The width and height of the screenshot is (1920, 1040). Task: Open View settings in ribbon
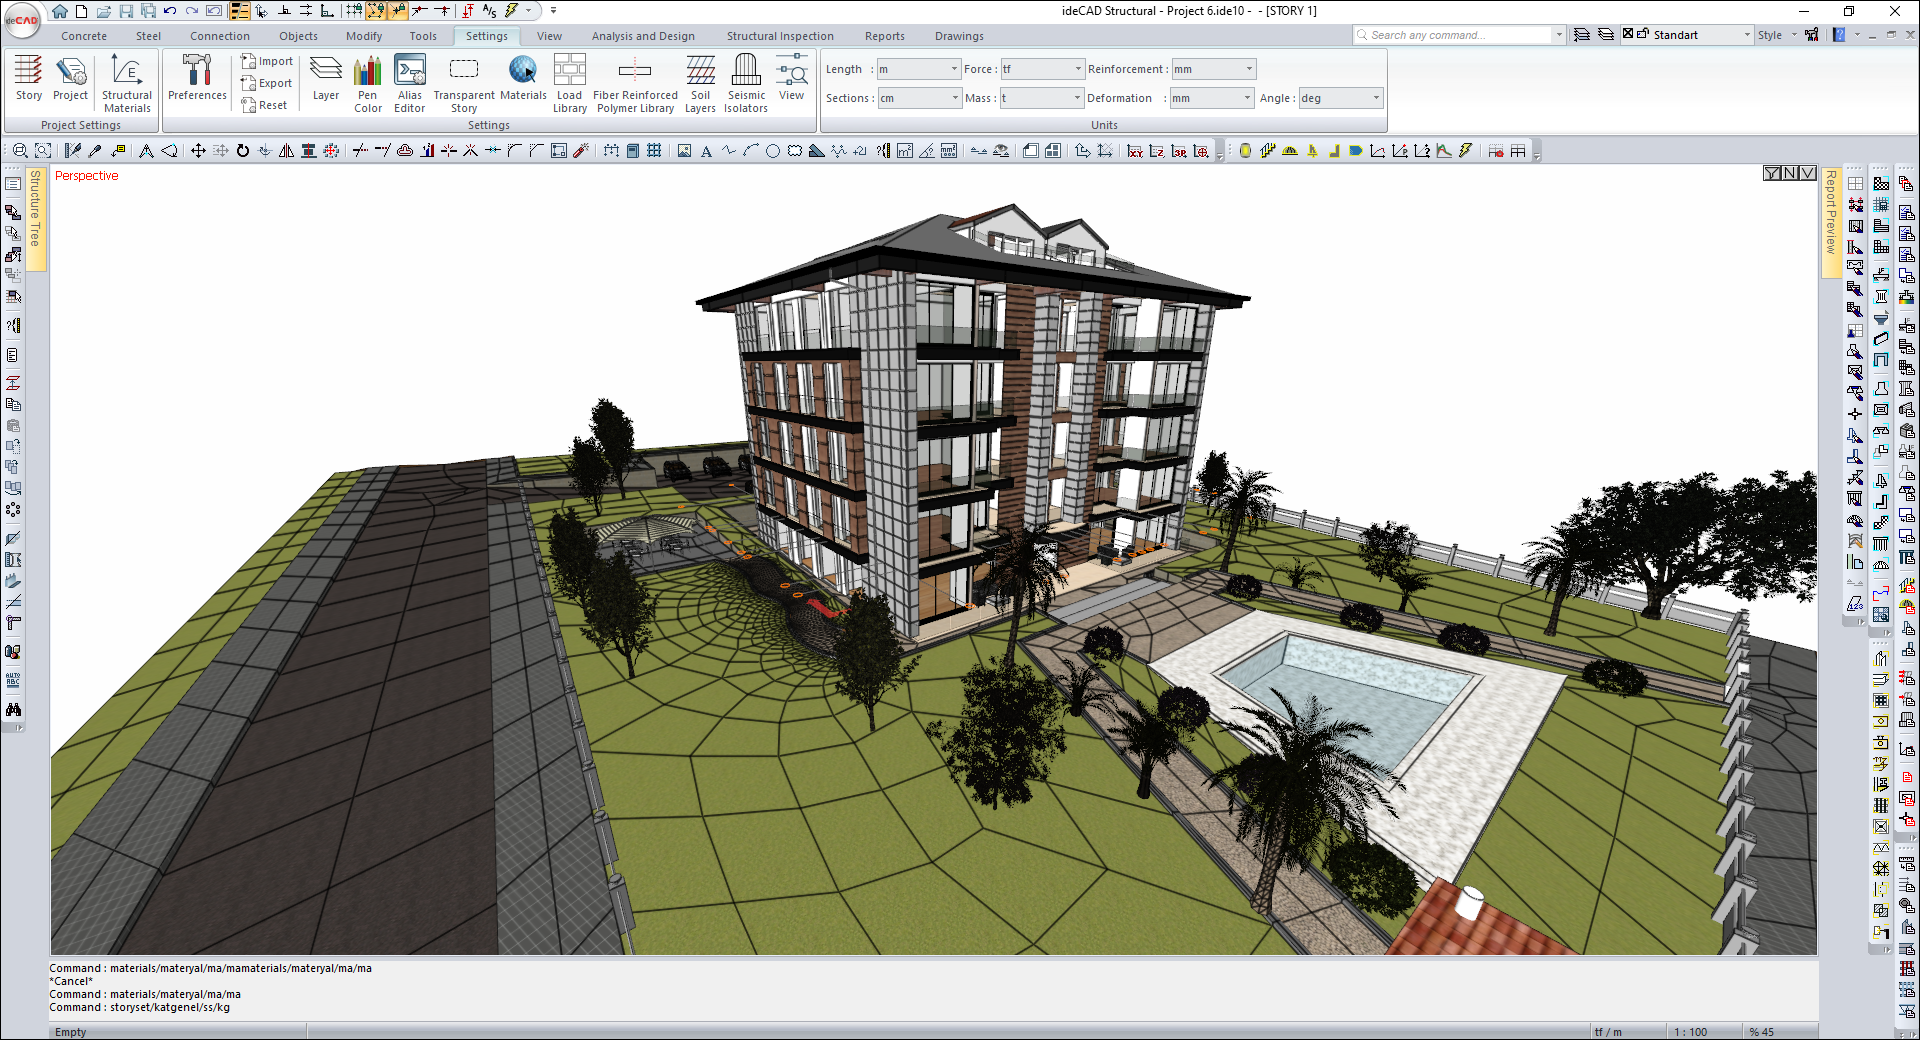(x=791, y=79)
